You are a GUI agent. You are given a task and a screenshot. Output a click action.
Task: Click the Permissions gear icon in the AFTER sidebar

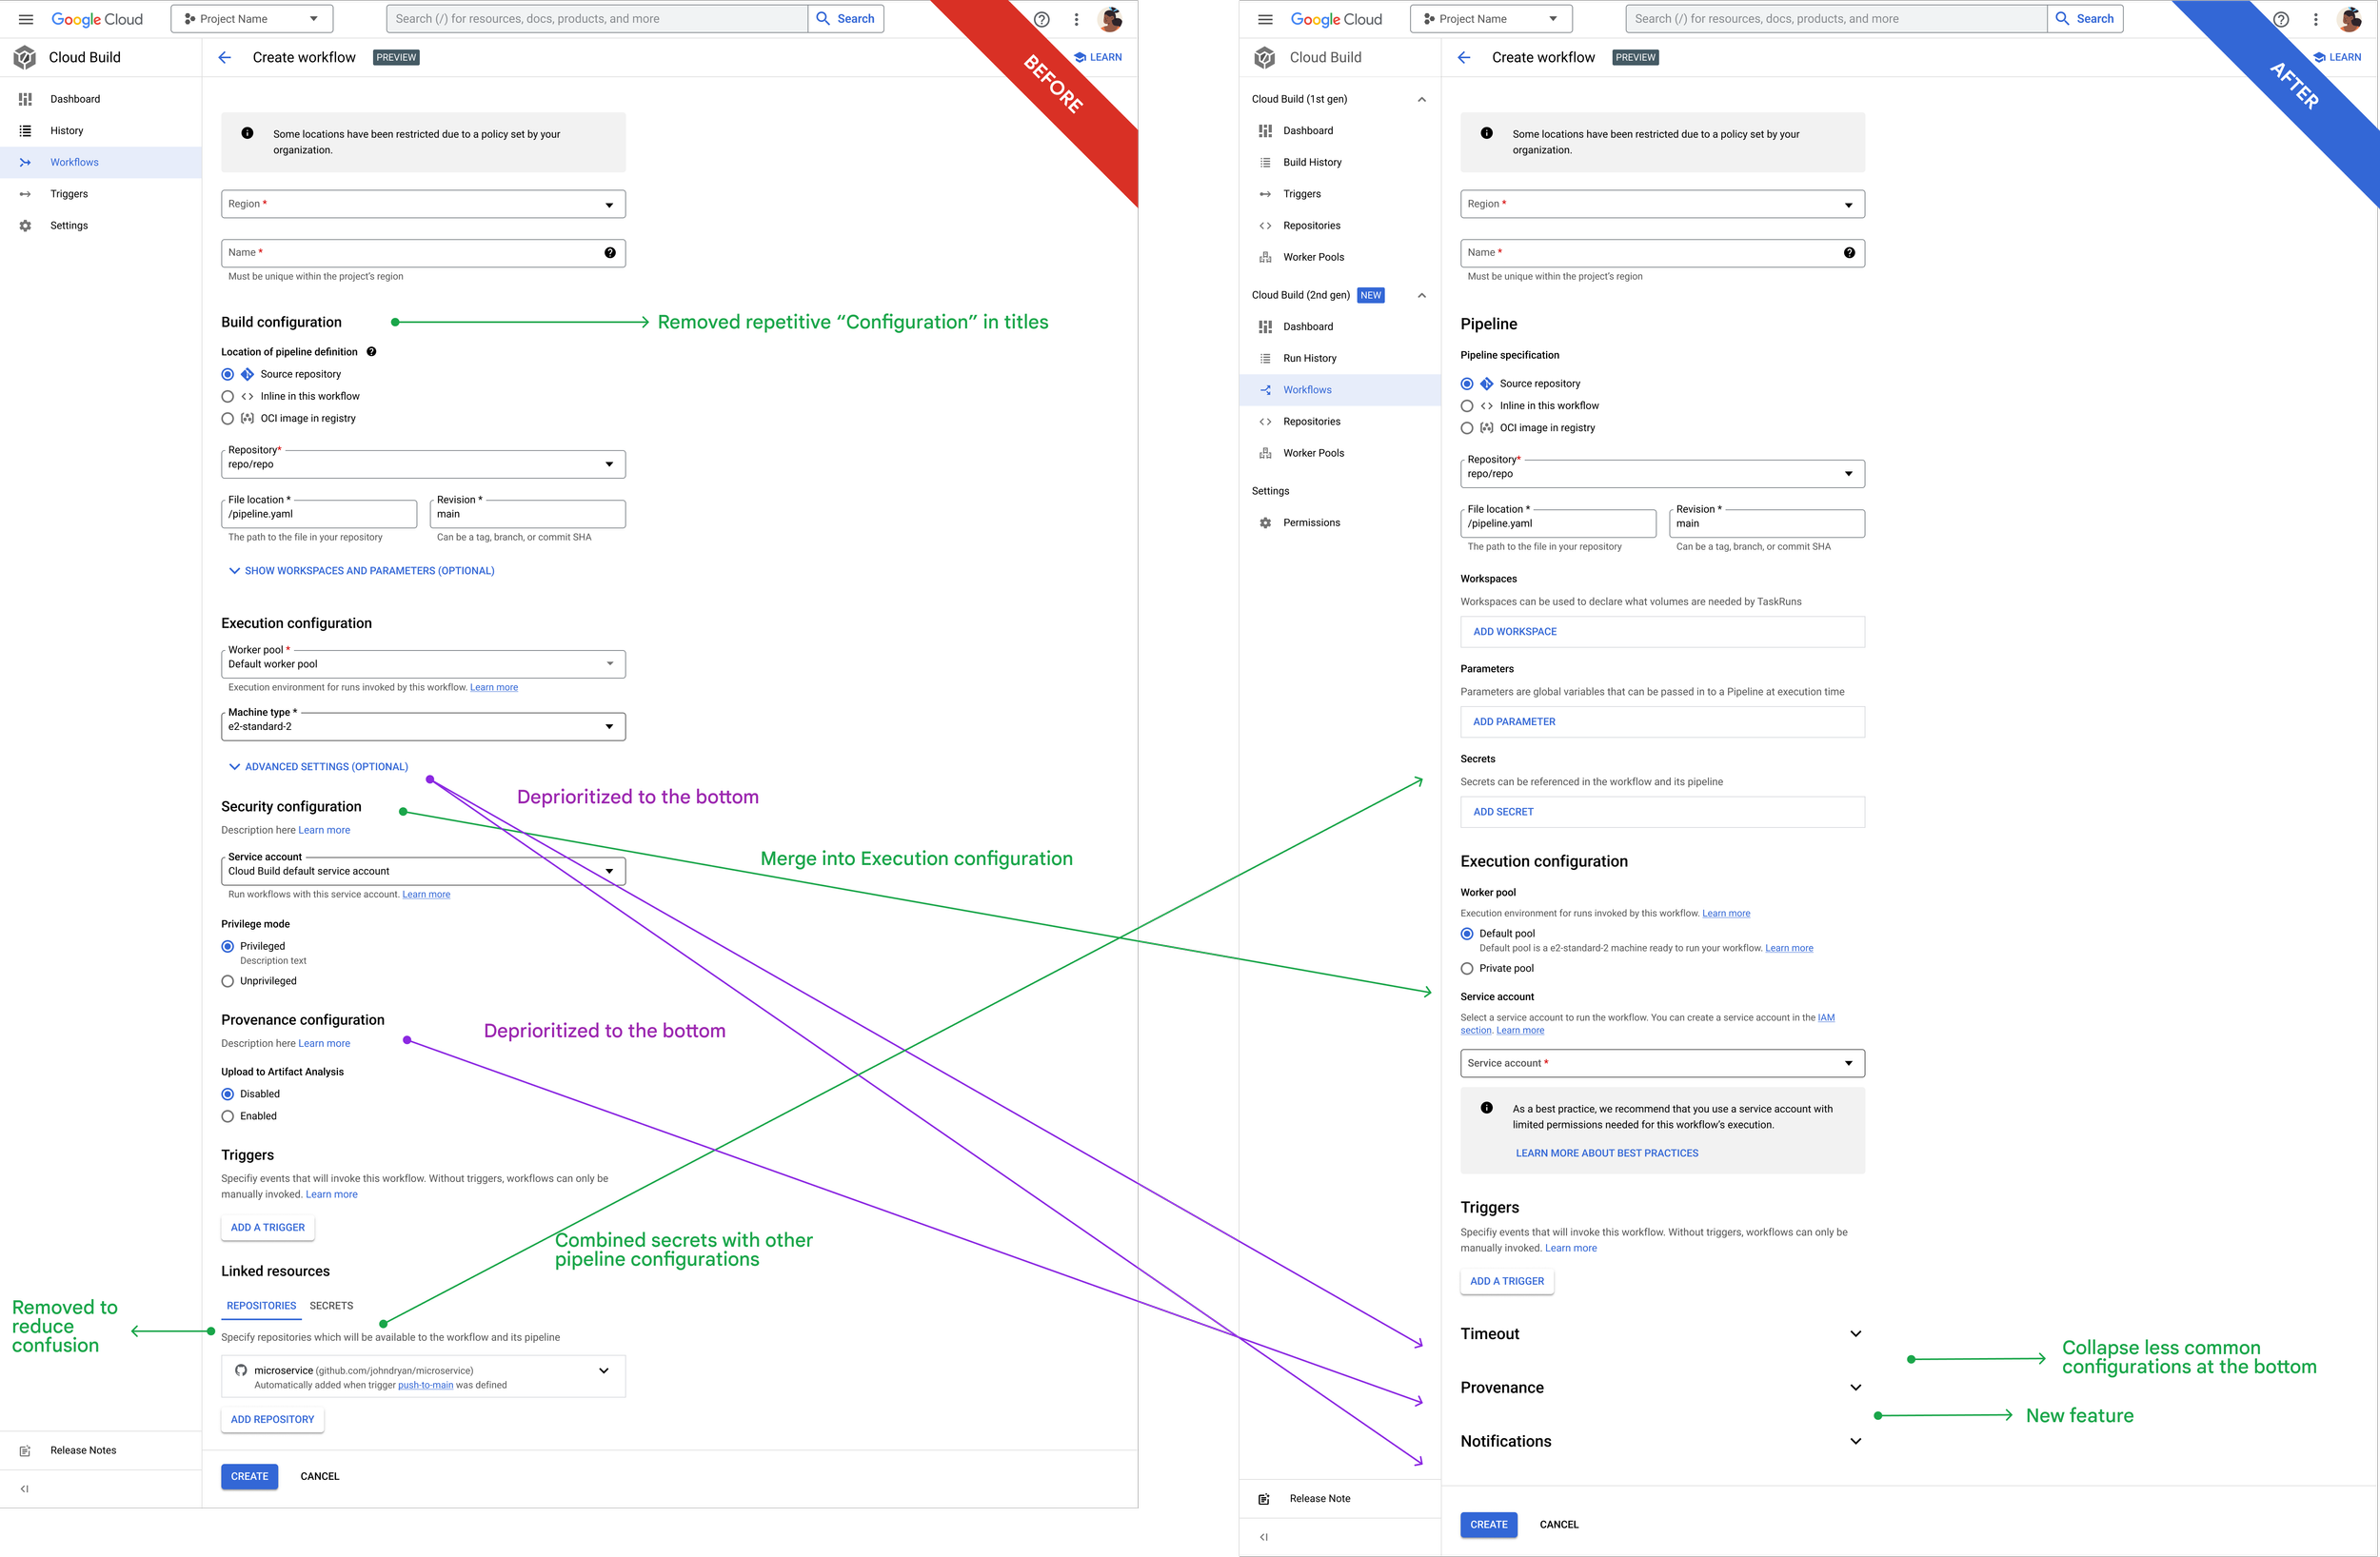[1265, 523]
